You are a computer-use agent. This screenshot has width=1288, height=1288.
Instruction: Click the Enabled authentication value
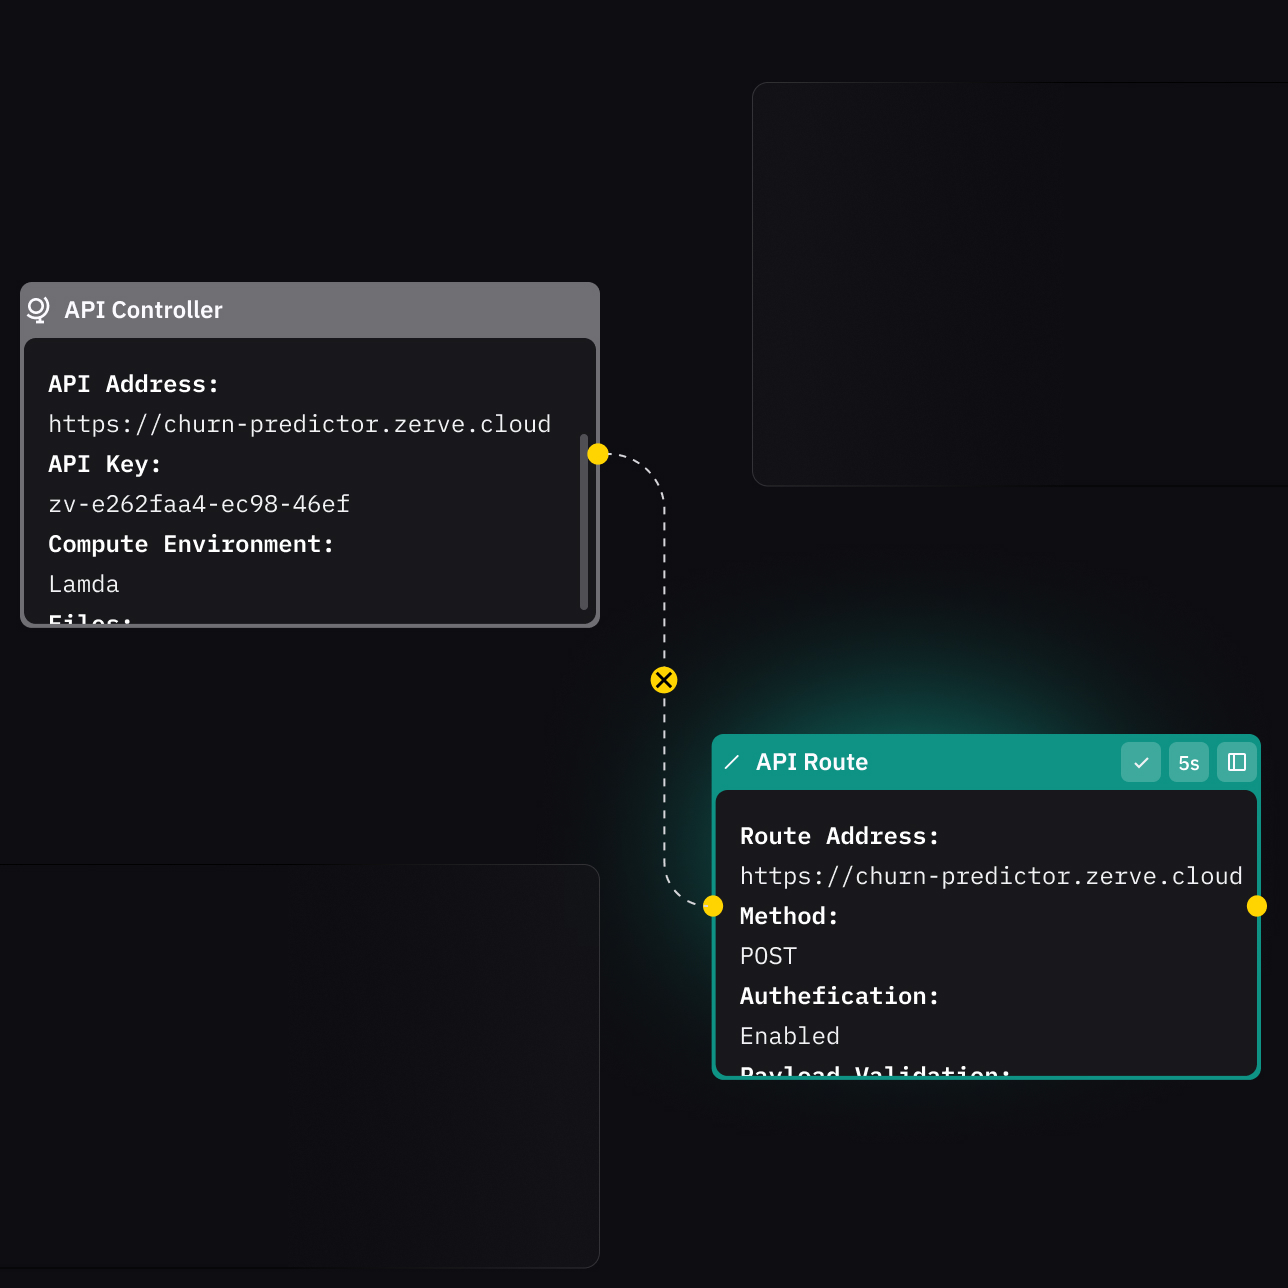point(789,1036)
